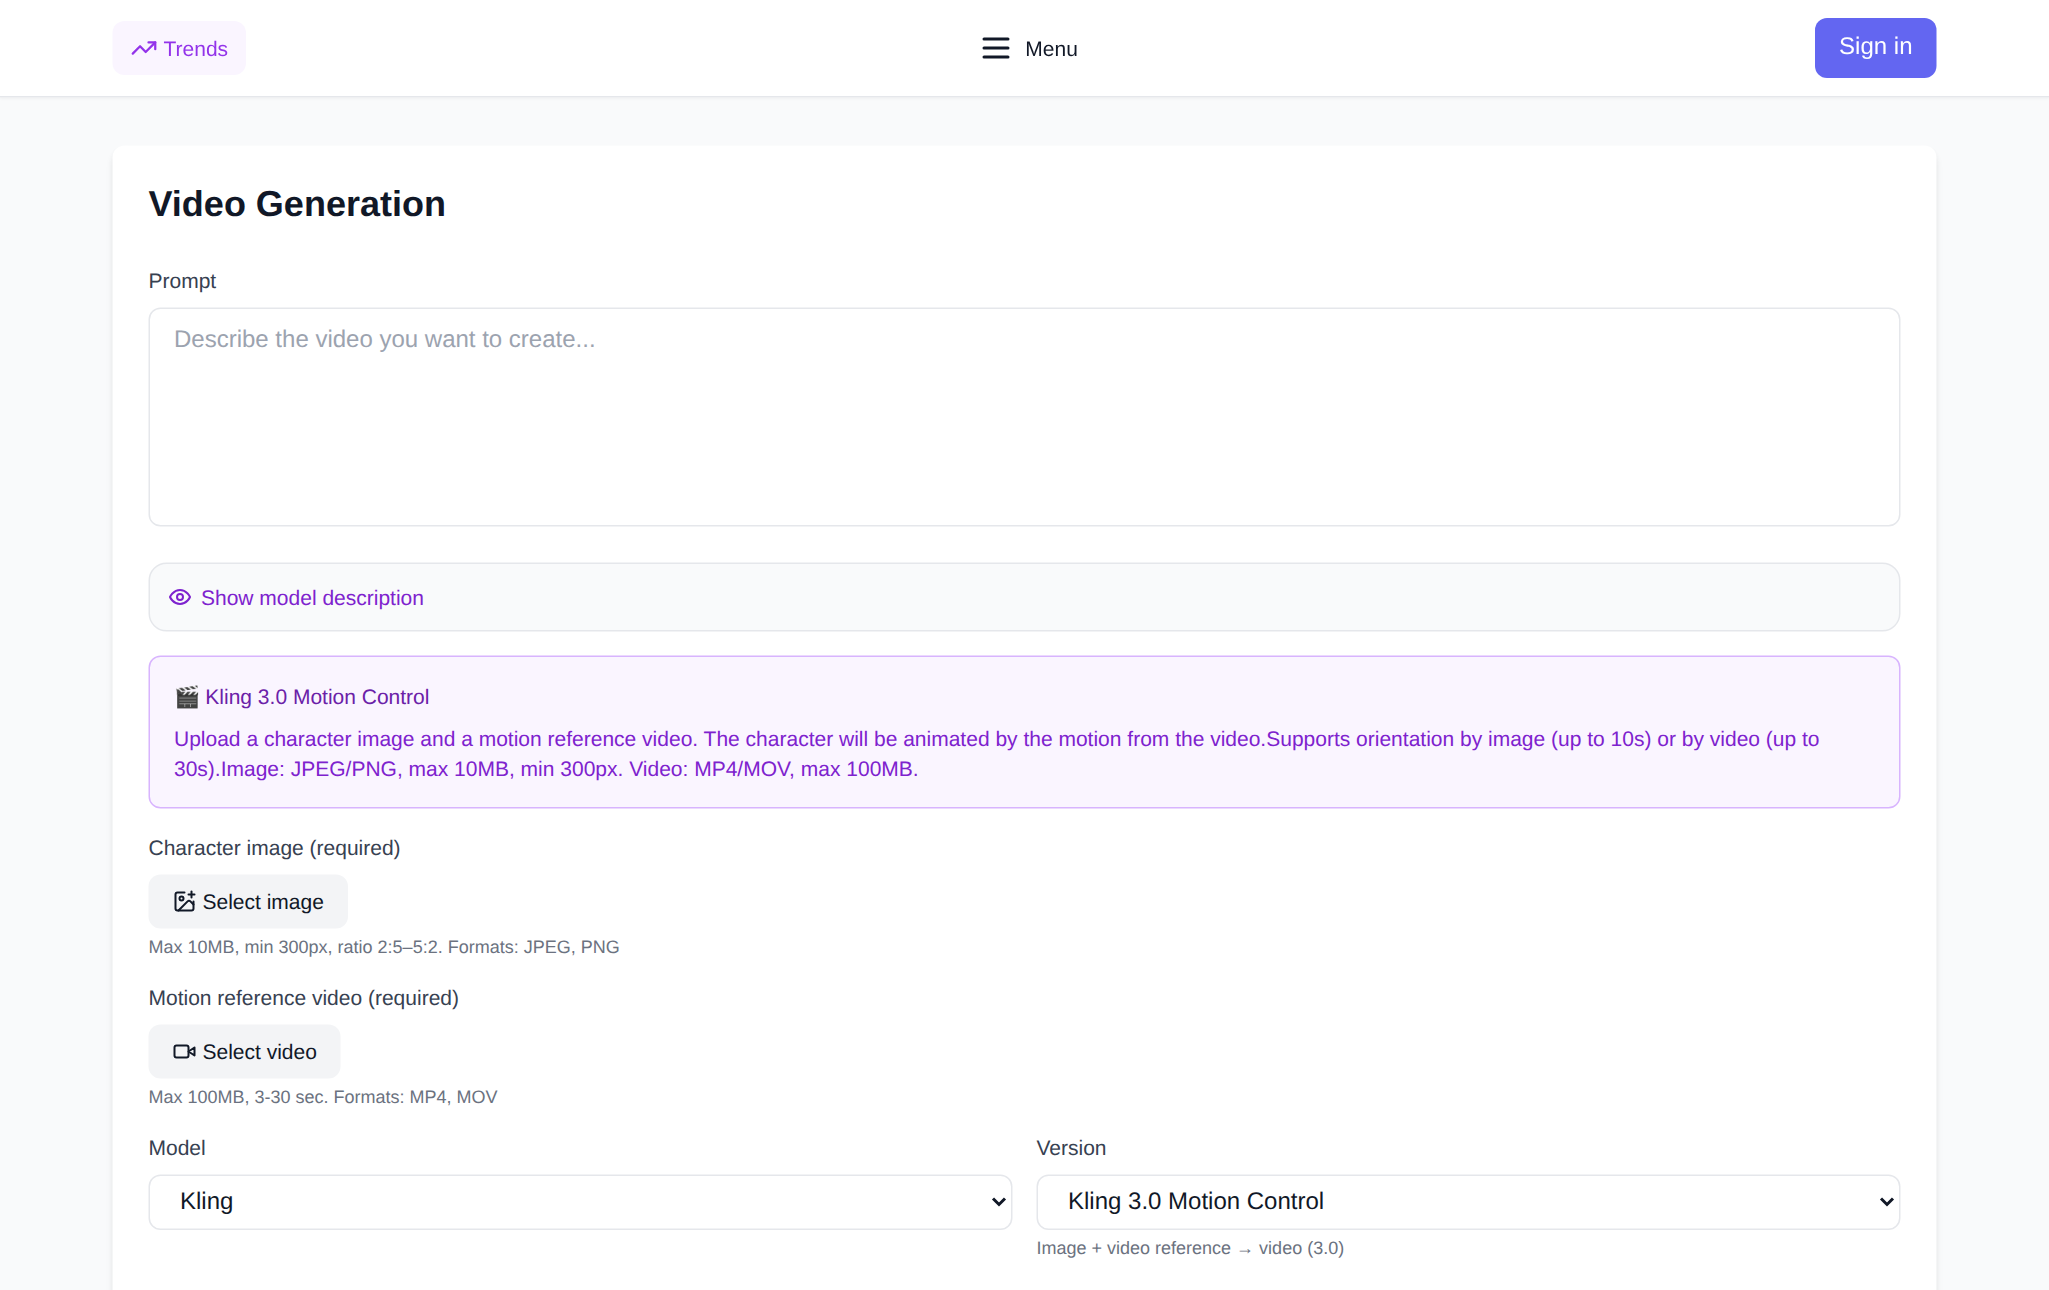Open the Version dropdown Kling 3.0 Motion Control
Viewport: 2049px width, 1290px height.
pos(1468,1201)
